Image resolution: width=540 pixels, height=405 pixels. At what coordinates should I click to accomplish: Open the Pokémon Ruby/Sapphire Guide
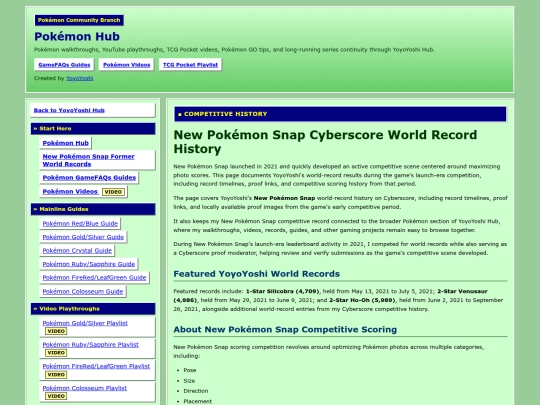pos(89,264)
